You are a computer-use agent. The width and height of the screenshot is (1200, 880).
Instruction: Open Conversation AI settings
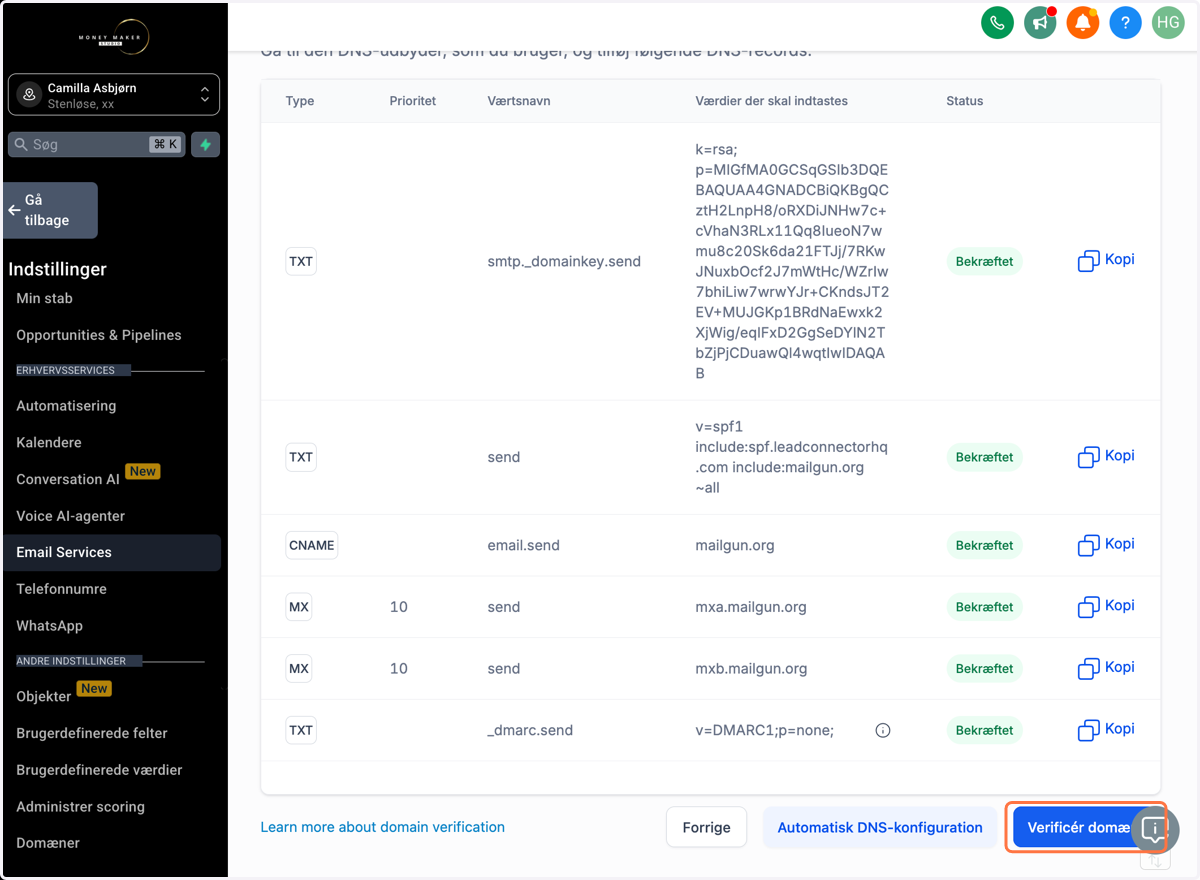(68, 479)
